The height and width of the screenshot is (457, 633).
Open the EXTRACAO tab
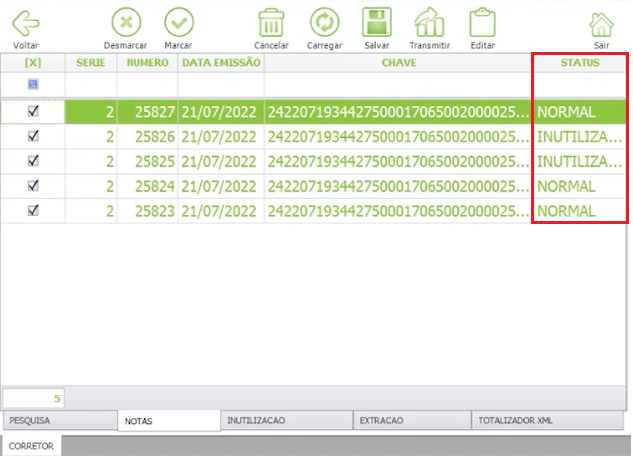(412, 420)
